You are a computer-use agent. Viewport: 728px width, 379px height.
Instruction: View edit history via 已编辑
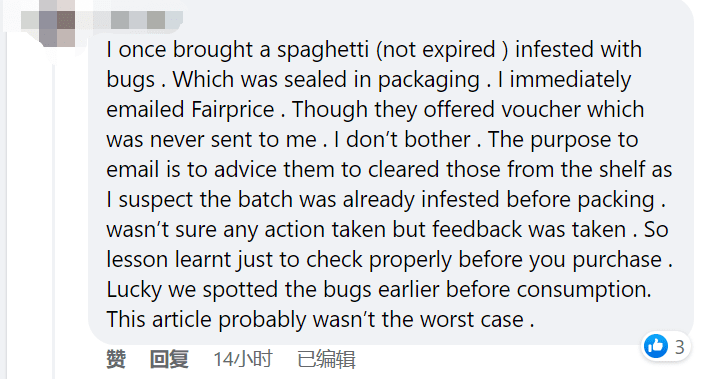click(326, 359)
